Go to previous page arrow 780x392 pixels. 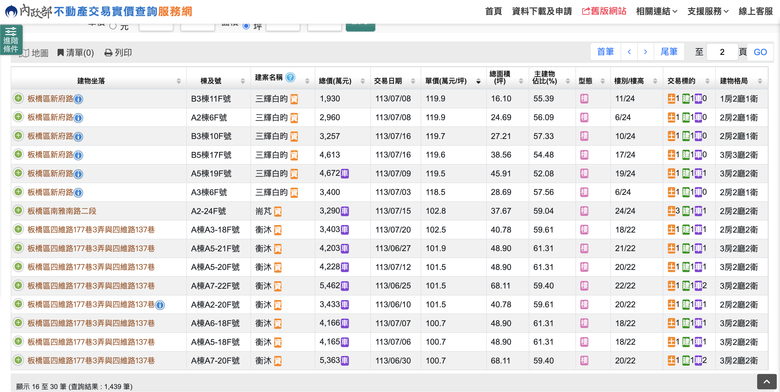(x=629, y=52)
